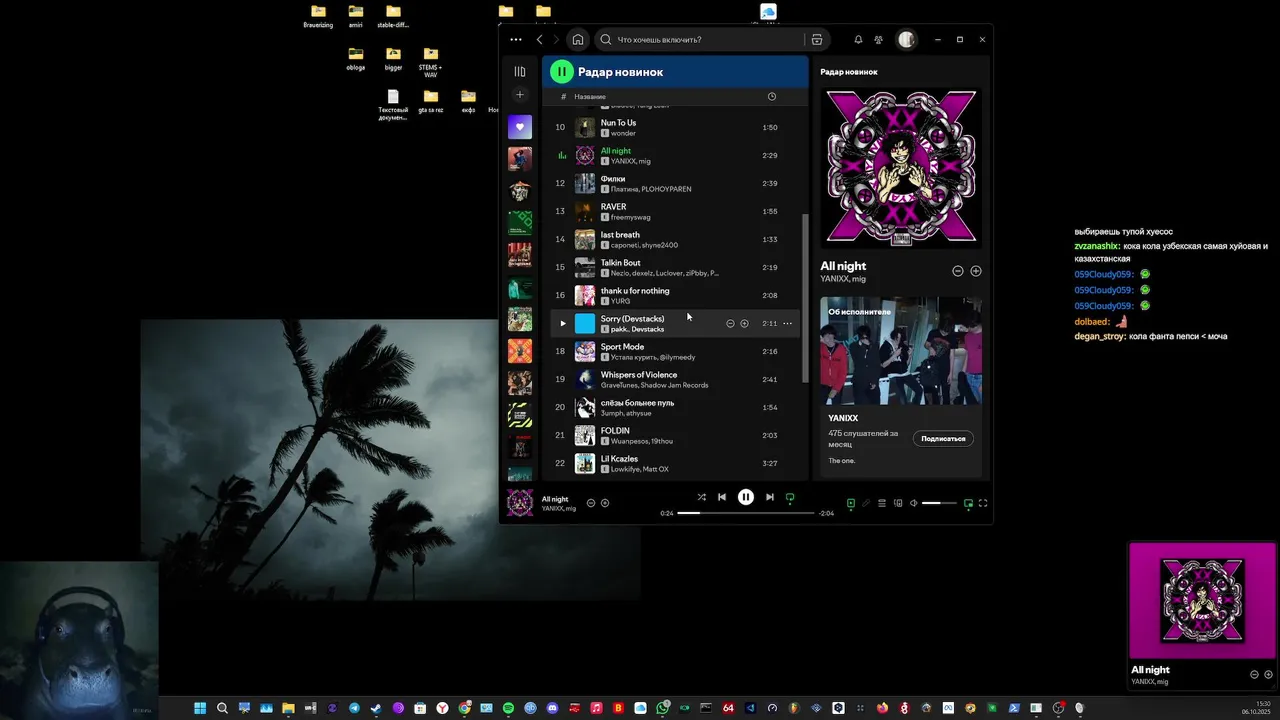1280x720 pixels.
Task: Toggle the miniplayer icon
Action: click(968, 503)
